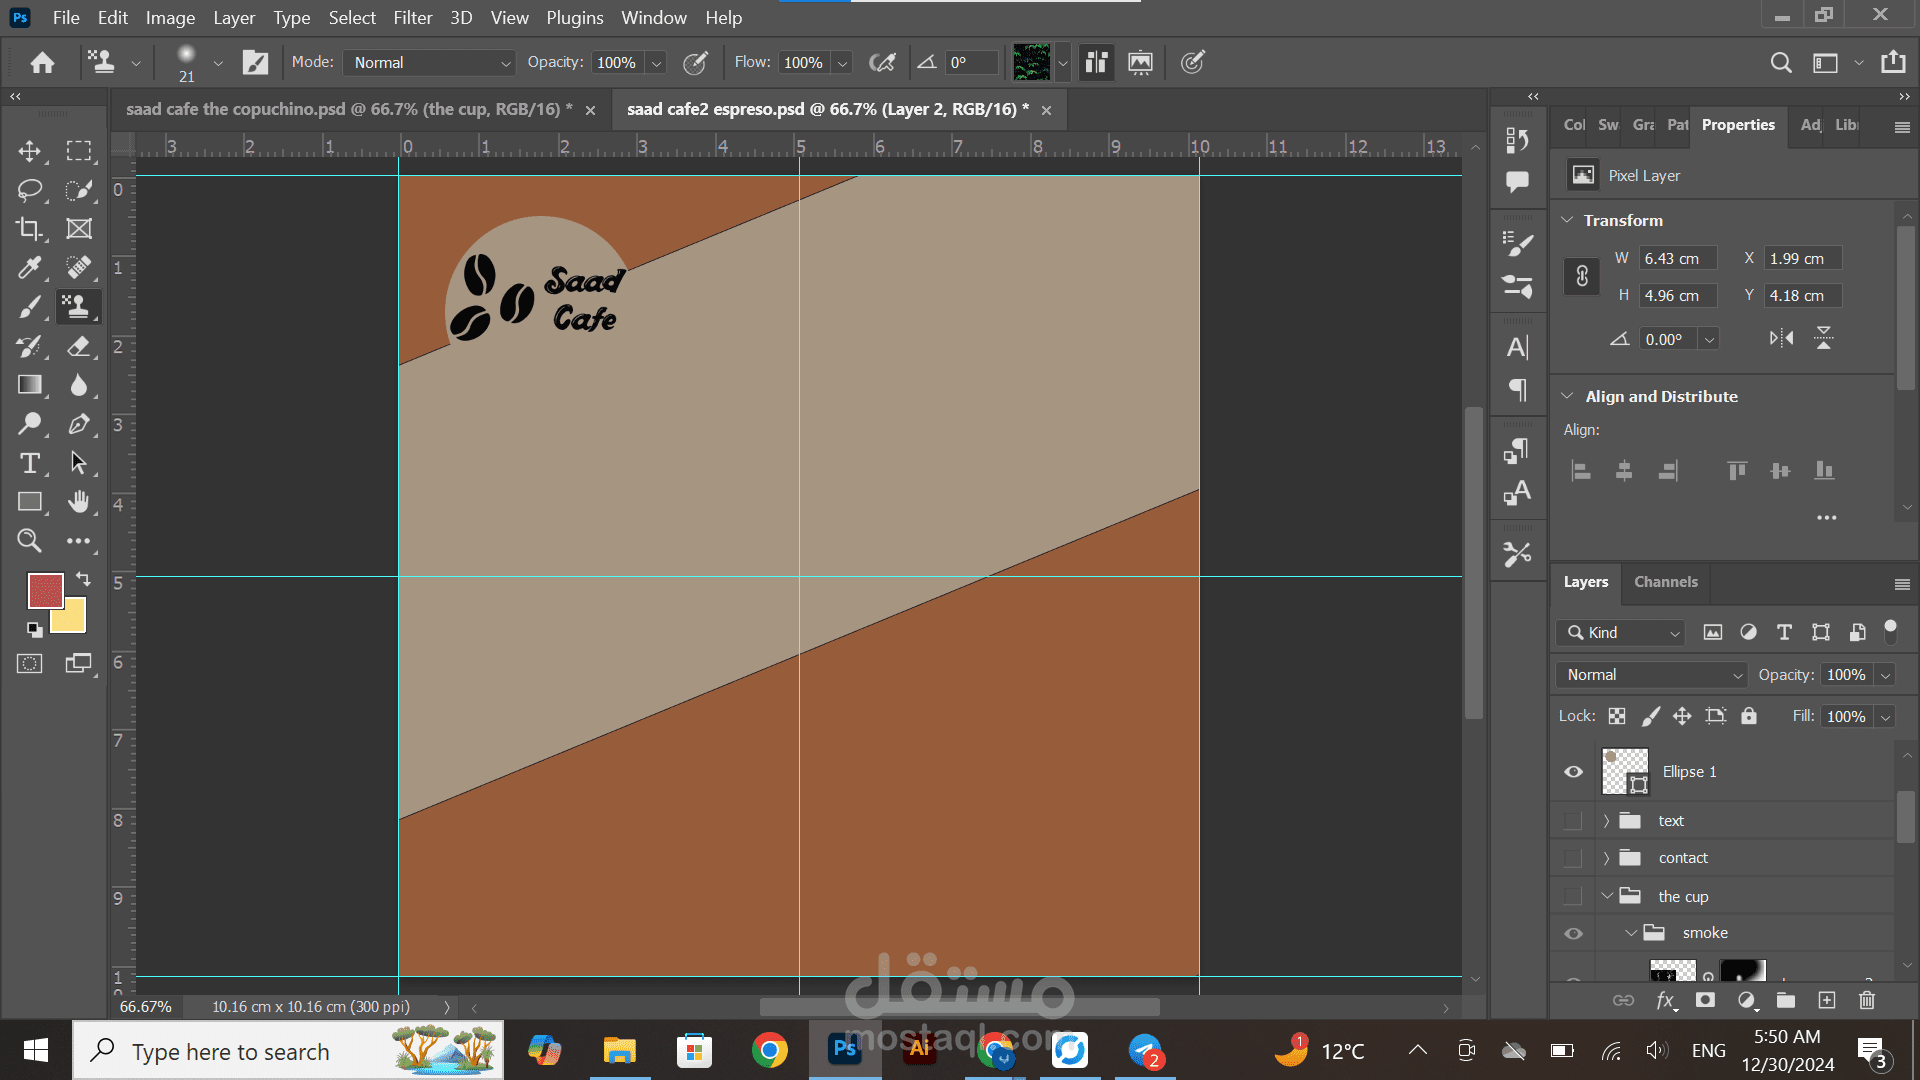Open the Filter menu
This screenshot has width=1920, height=1080.
click(412, 18)
